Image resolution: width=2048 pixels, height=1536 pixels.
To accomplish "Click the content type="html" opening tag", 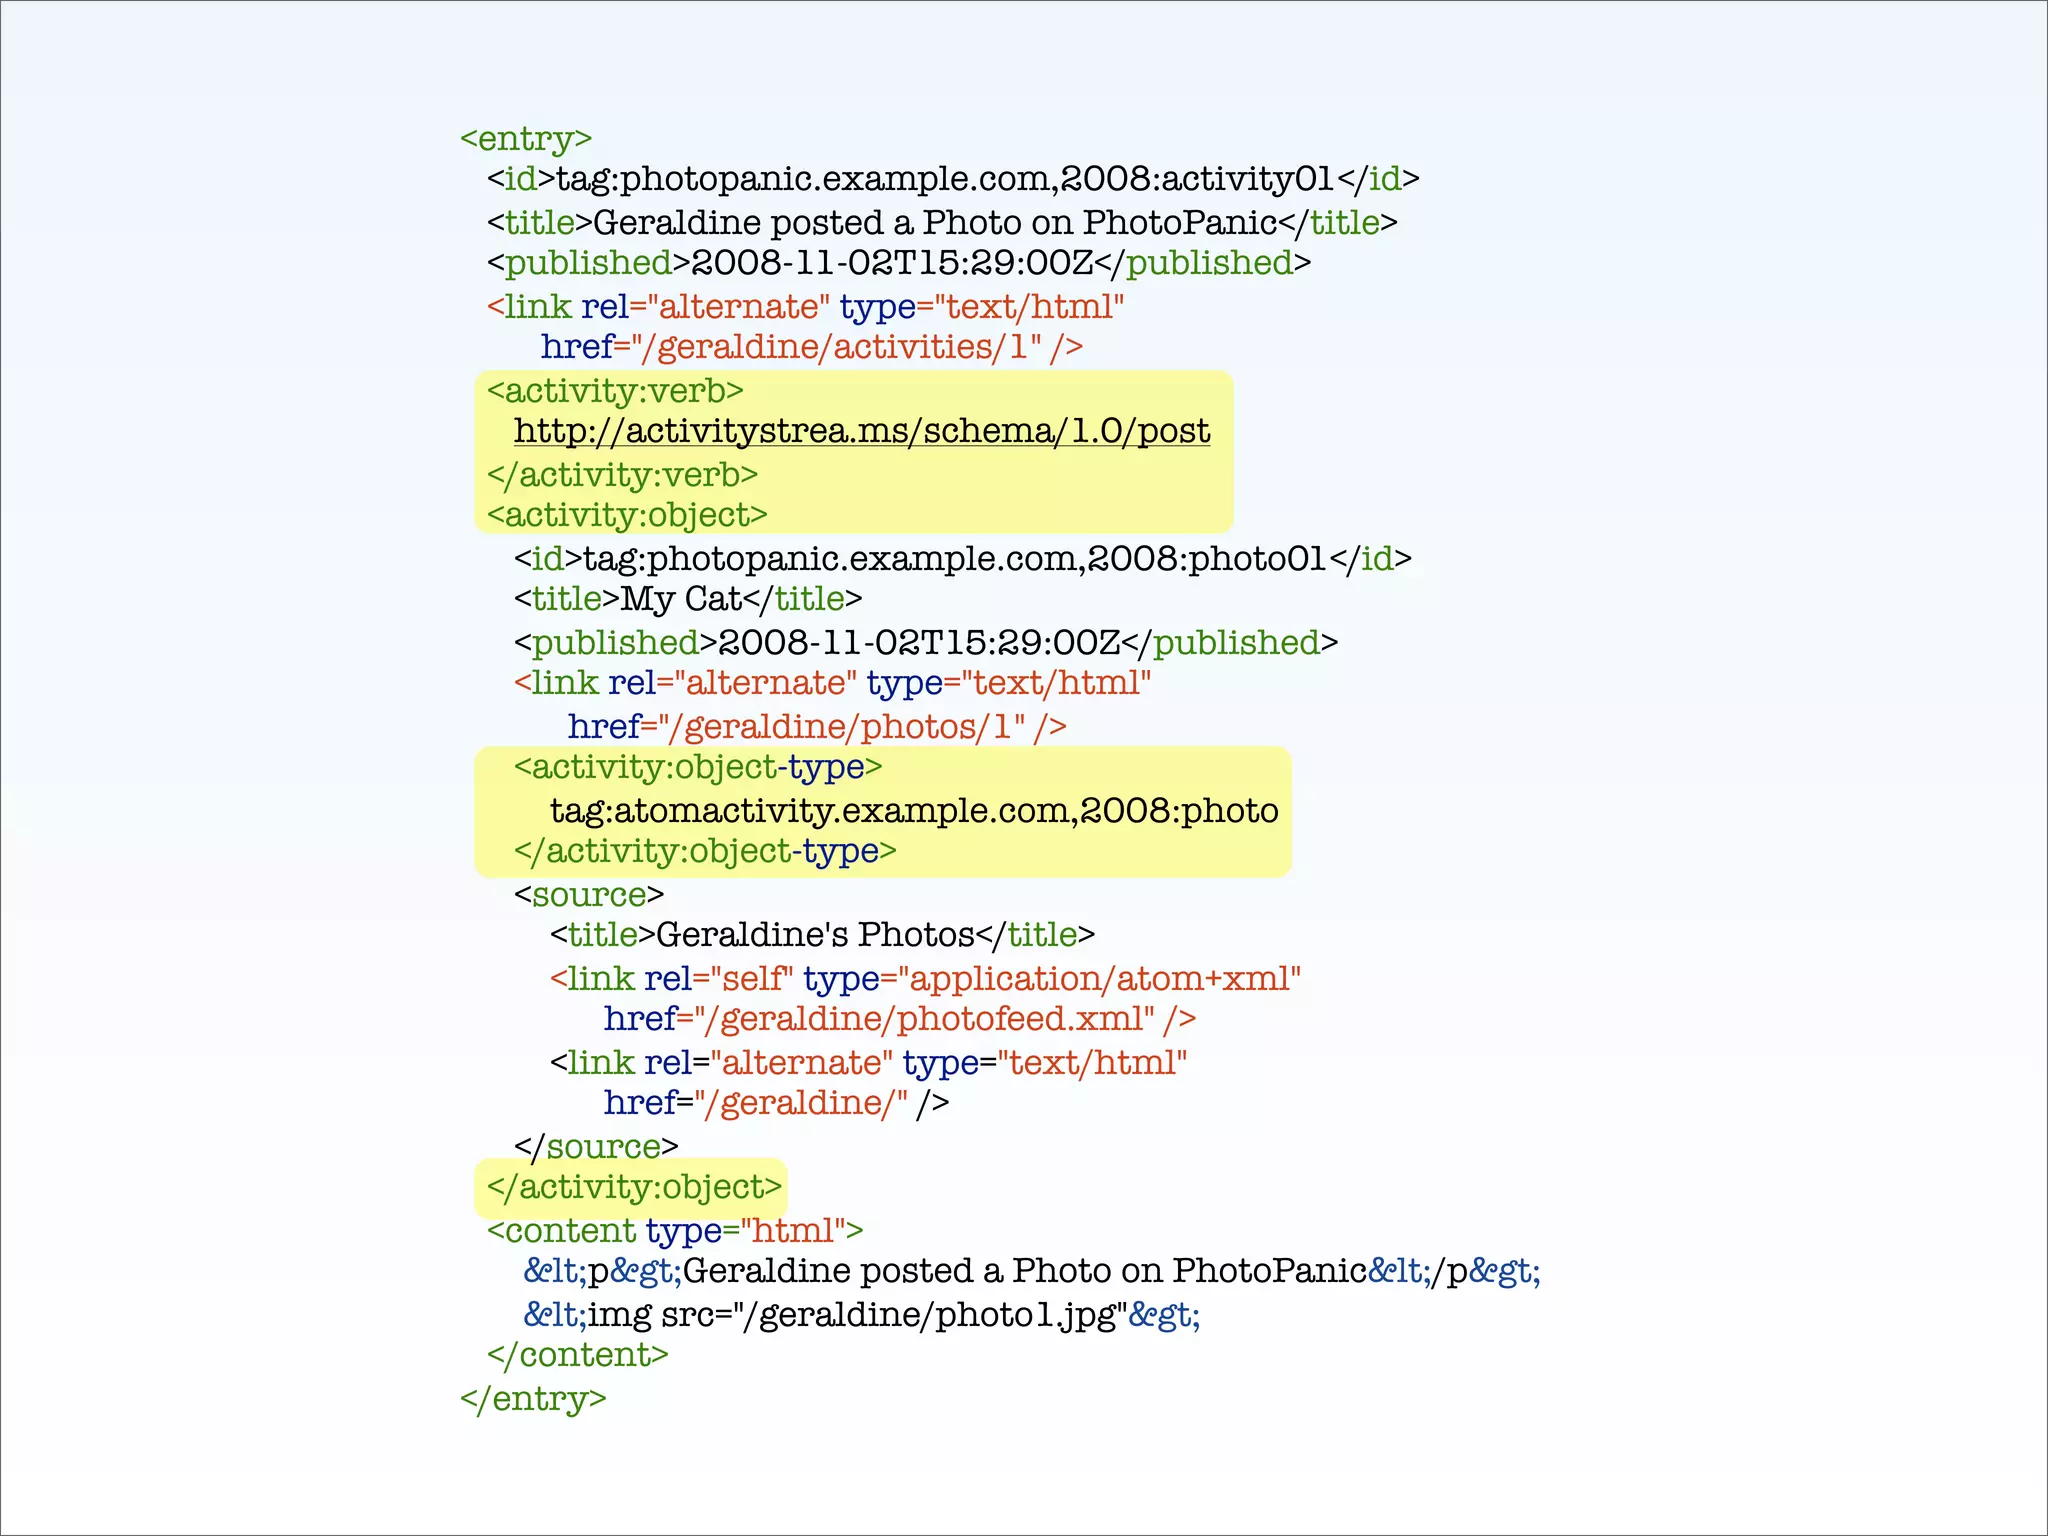I will pyautogui.click(x=674, y=1230).
